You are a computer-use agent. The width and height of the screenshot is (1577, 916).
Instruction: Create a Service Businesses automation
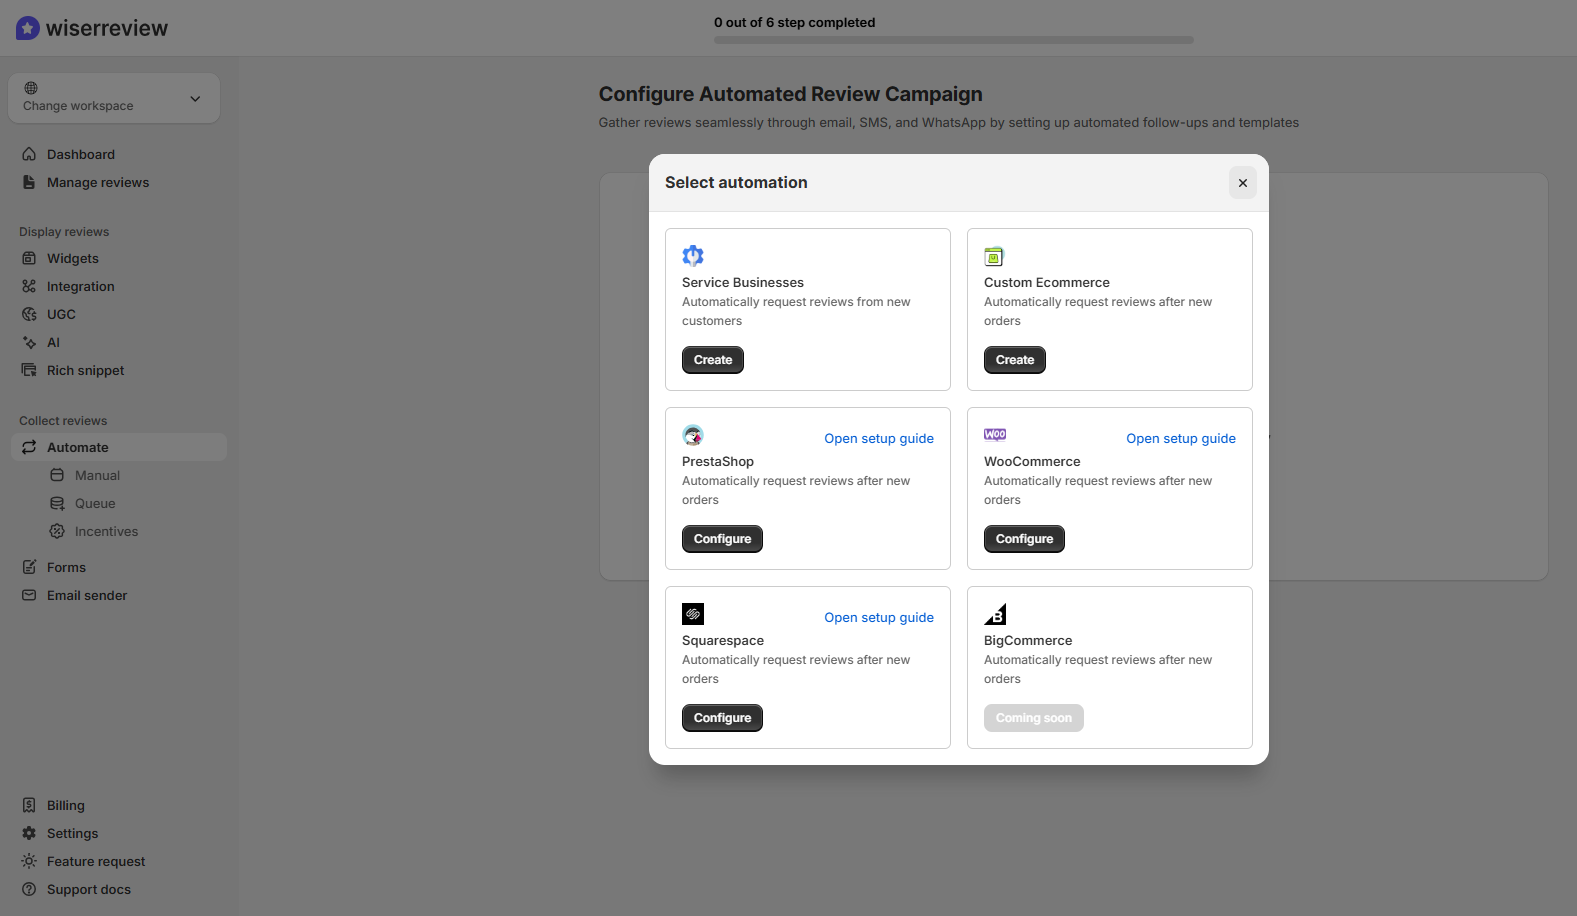coord(712,360)
